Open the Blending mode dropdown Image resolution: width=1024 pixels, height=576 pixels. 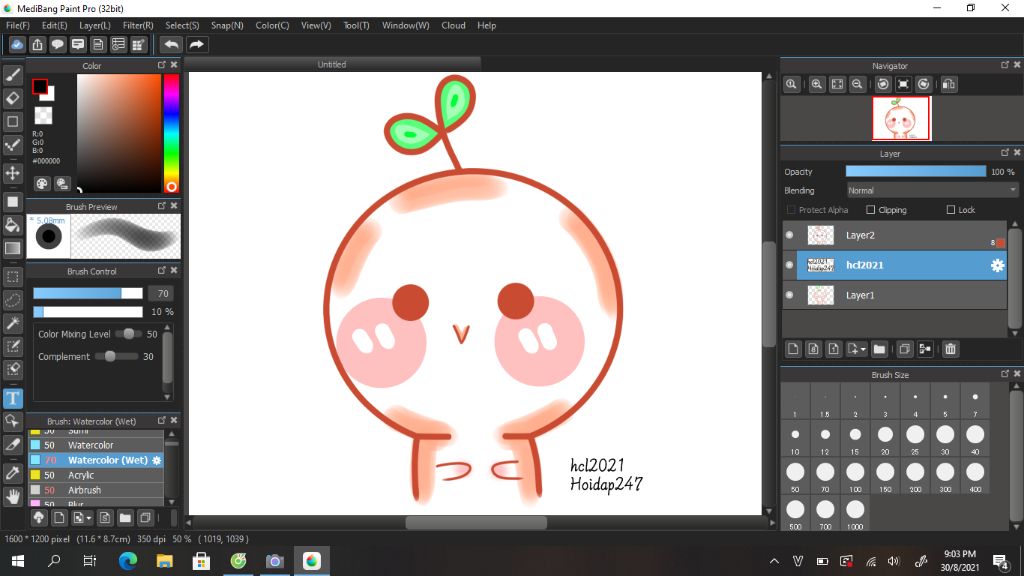tap(932, 191)
